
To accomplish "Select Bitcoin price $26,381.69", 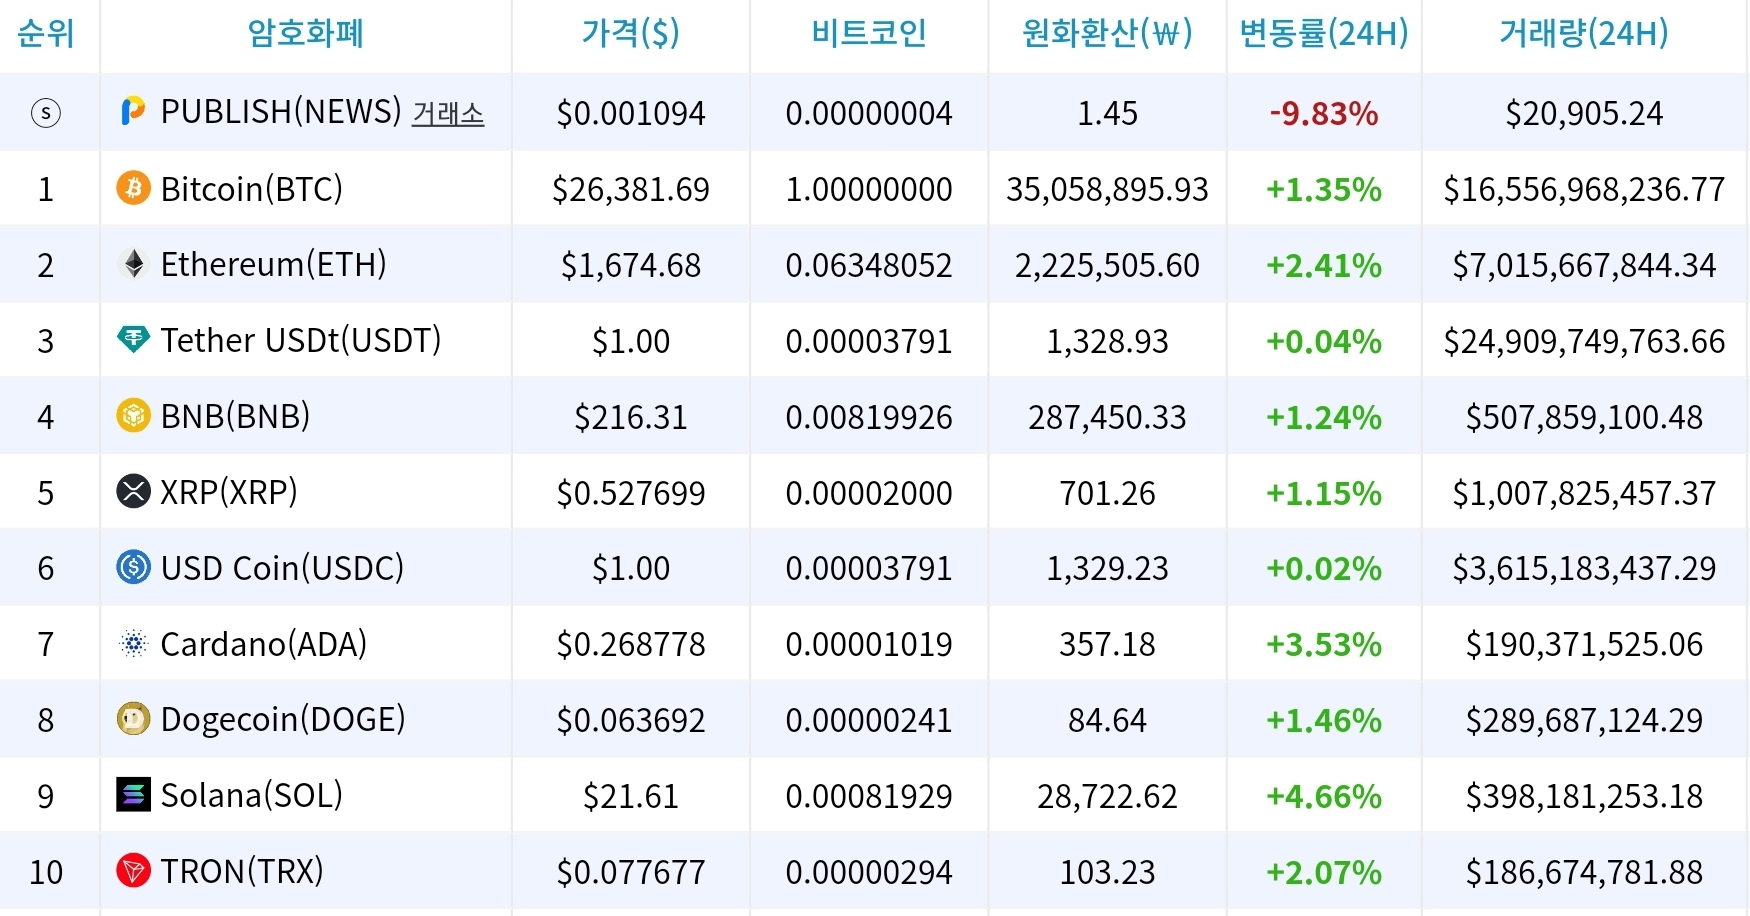I will [x=631, y=189].
